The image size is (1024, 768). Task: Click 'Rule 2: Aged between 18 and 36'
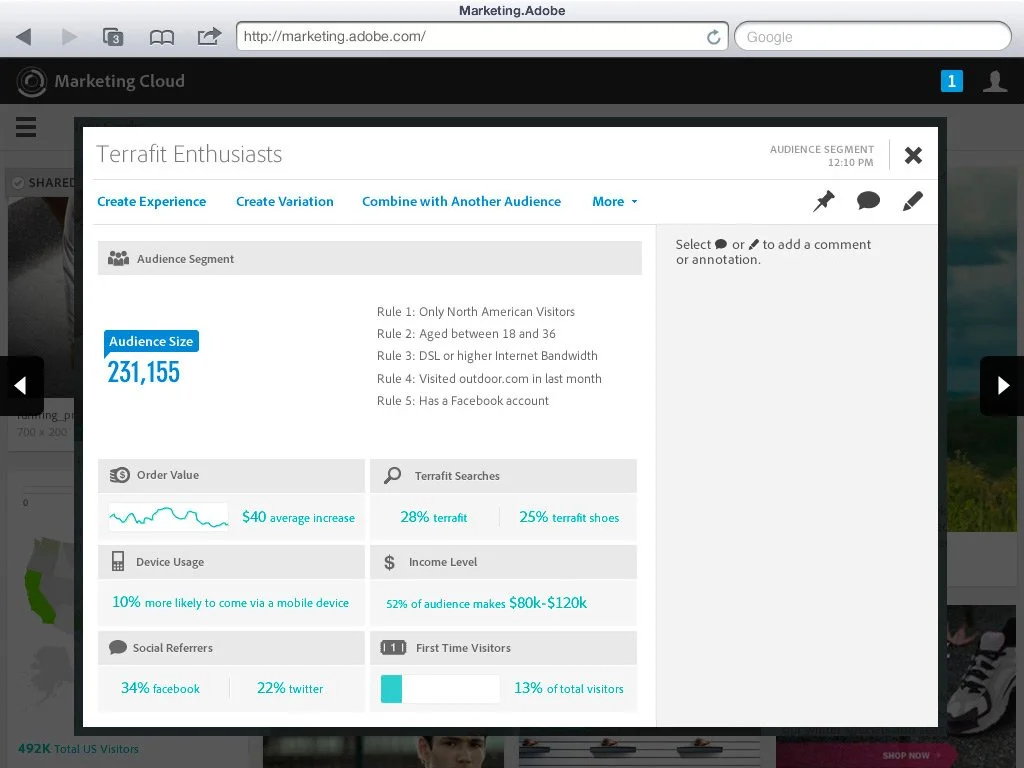pos(466,334)
